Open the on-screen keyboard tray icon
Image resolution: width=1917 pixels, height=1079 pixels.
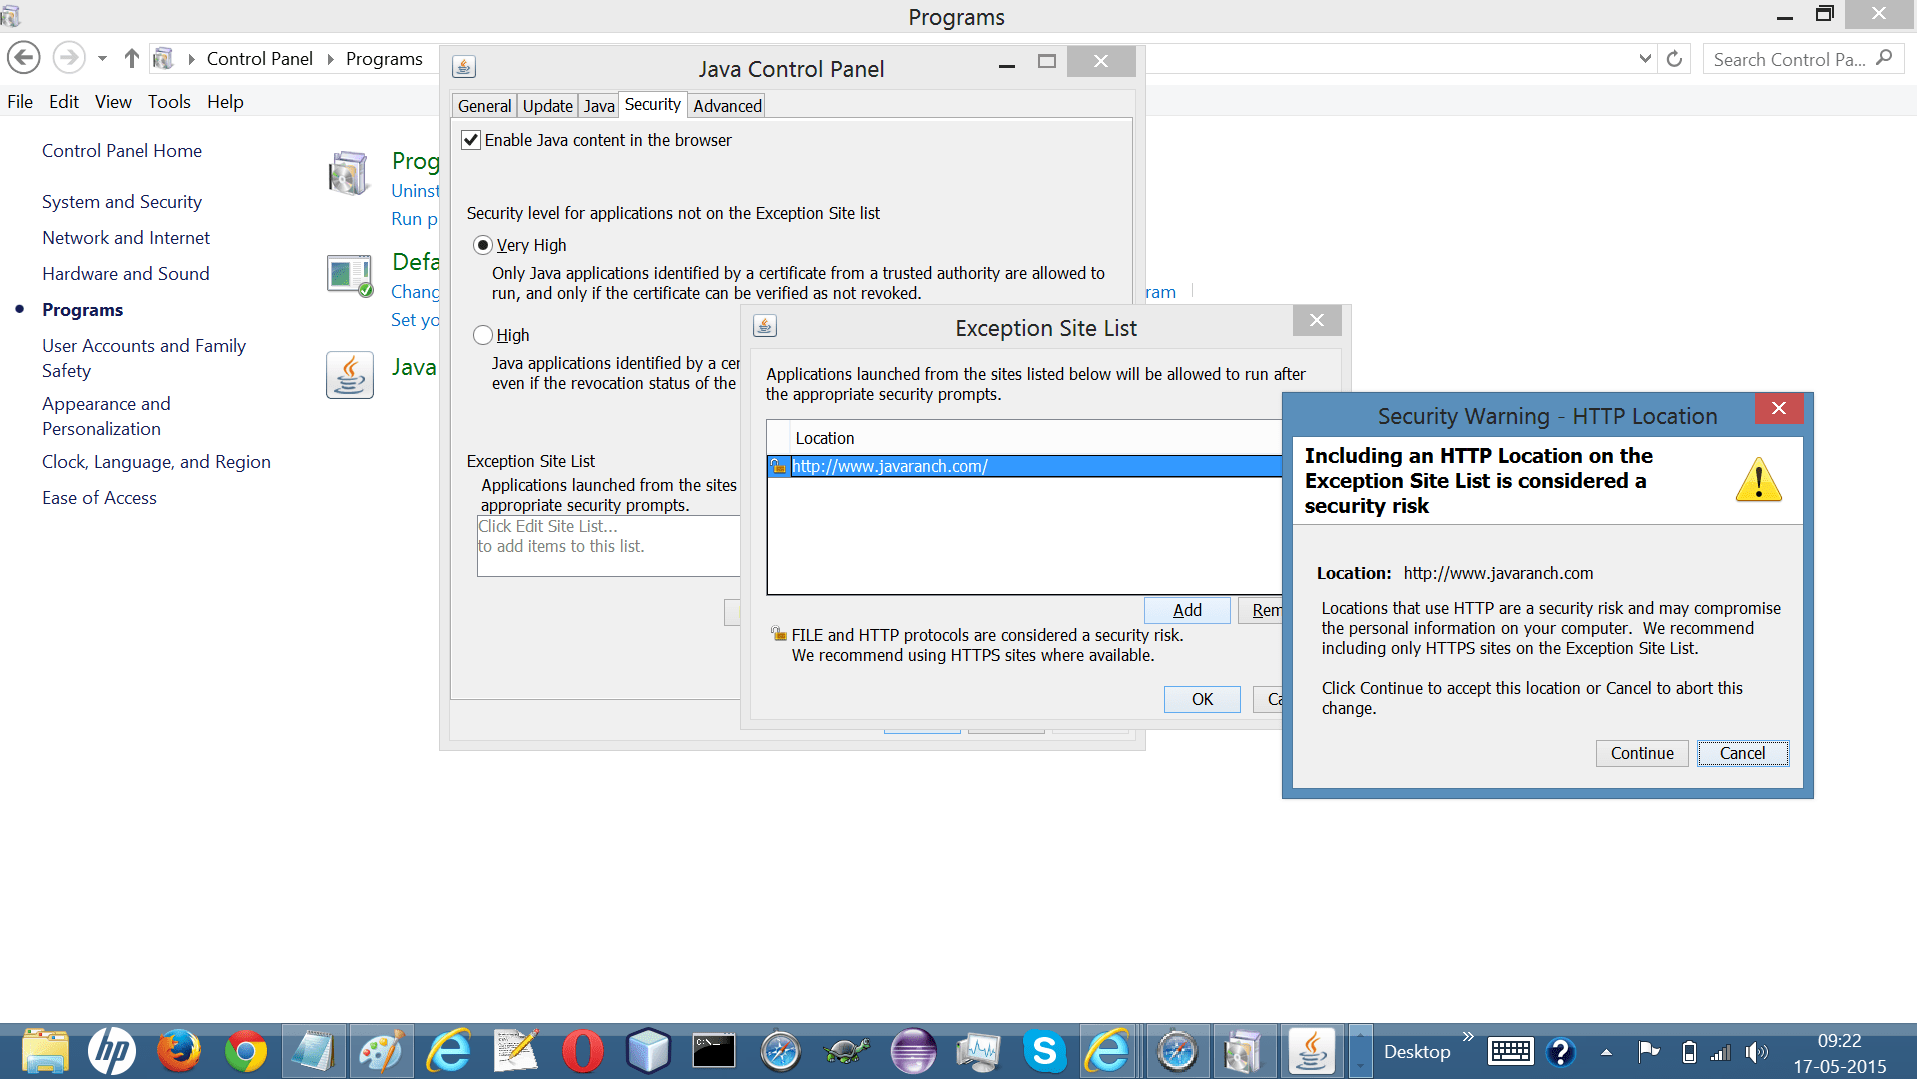[x=1510, y=1051]
